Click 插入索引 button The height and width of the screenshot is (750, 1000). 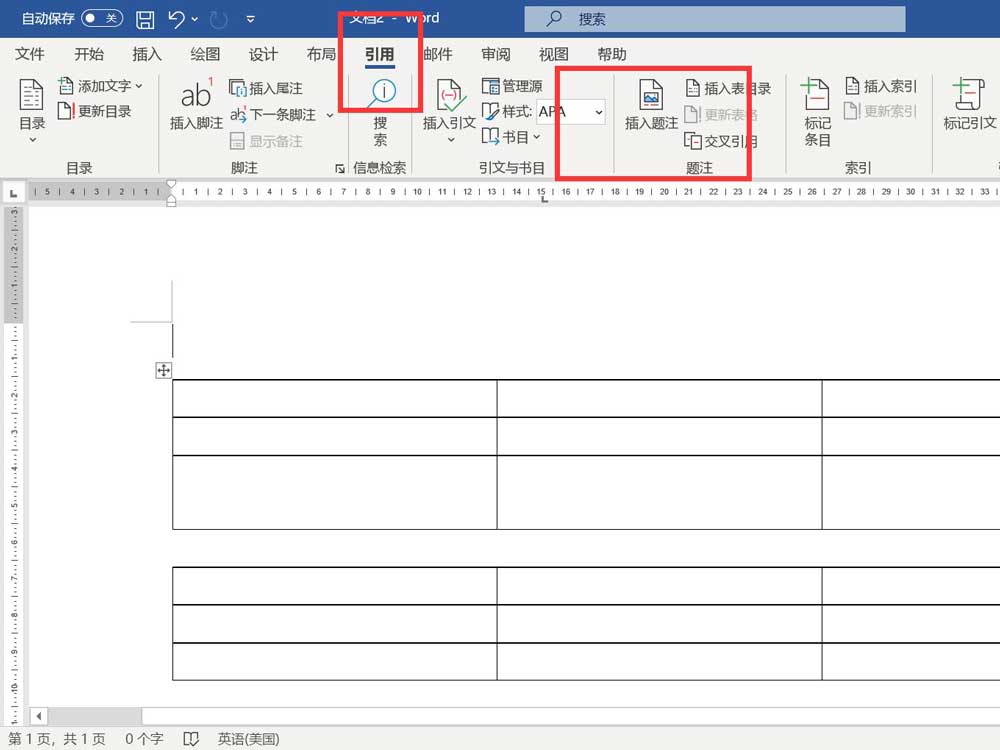[x=881, y=85]
